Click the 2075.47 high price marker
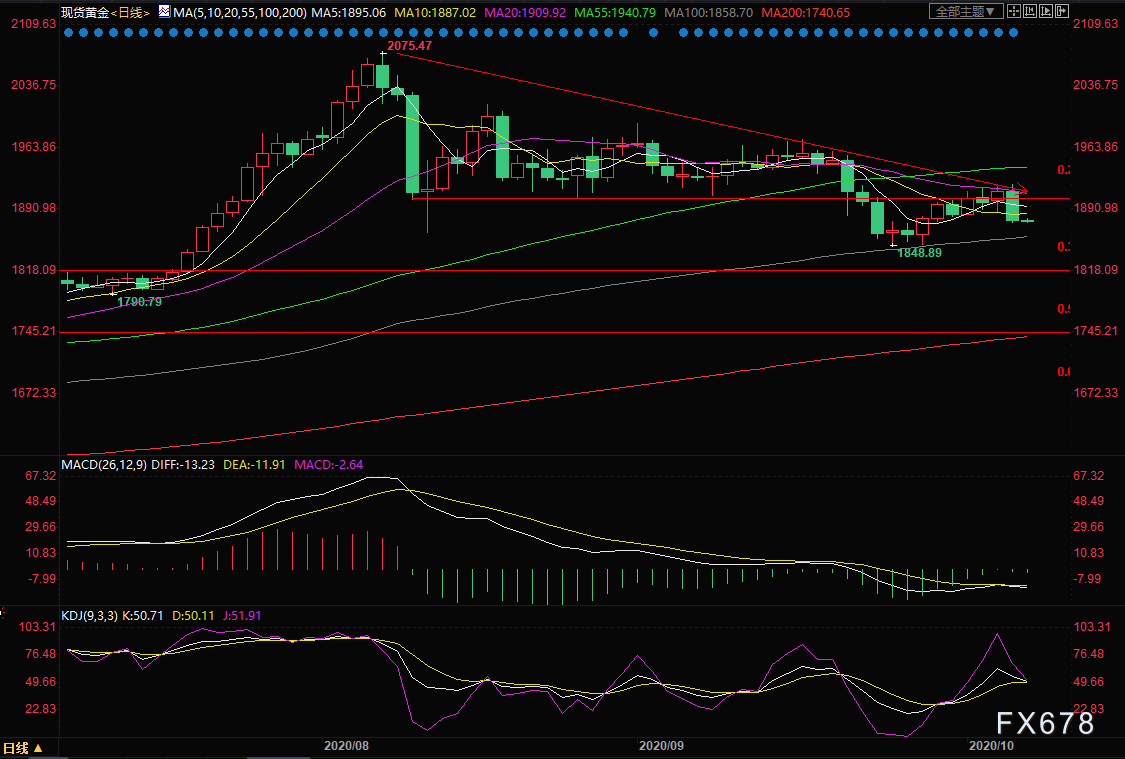 (x=408, y=46)
